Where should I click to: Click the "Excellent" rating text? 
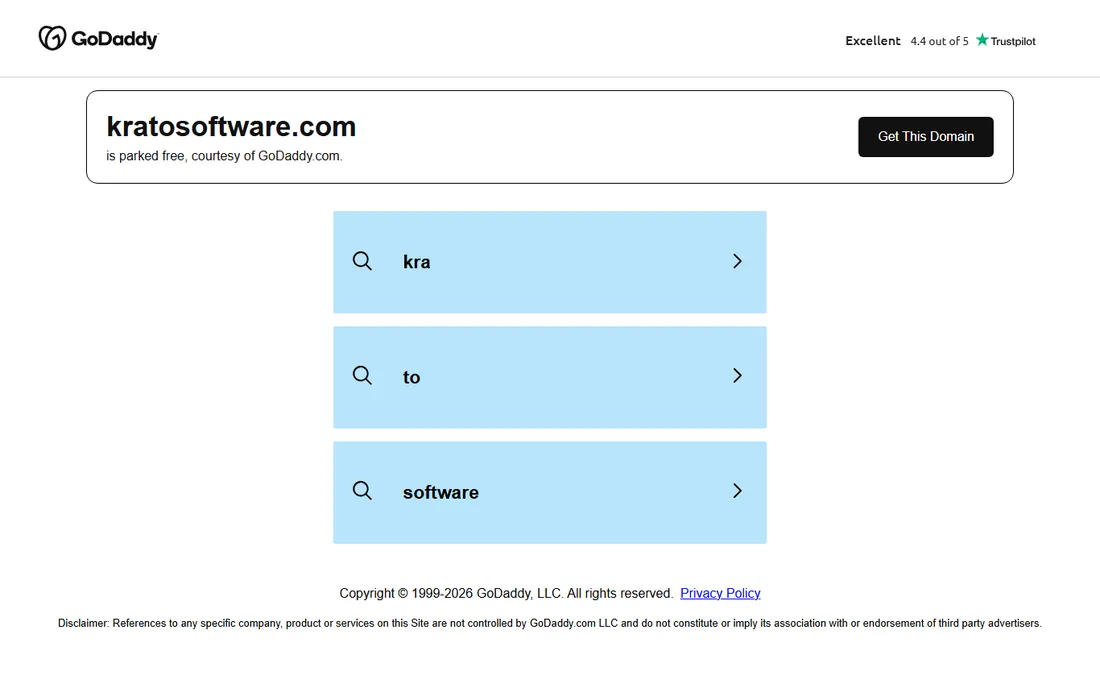[x=873, y=41]
